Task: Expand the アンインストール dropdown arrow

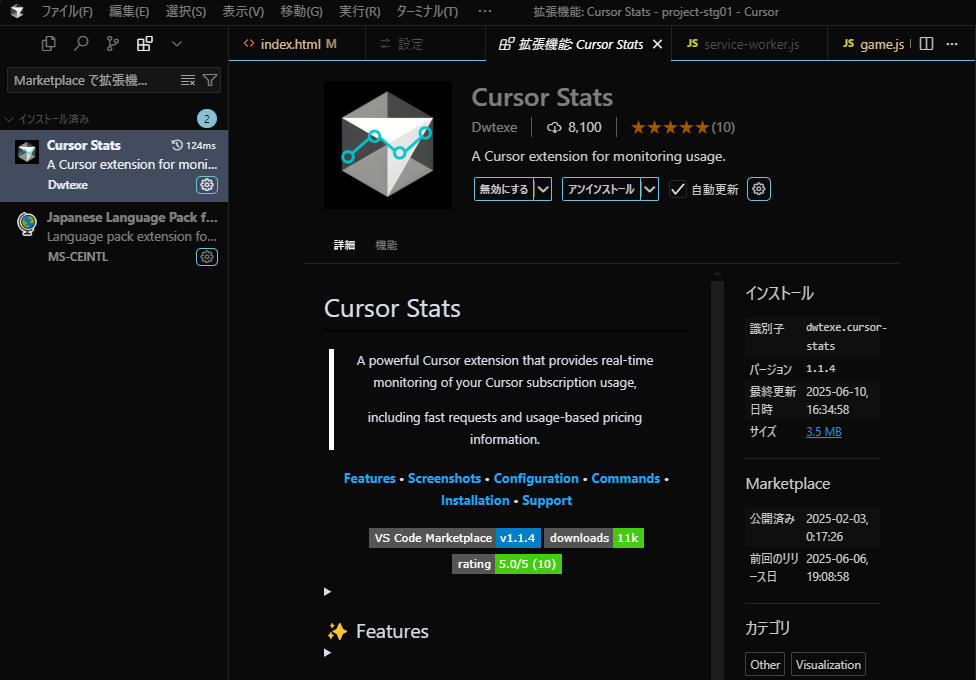Action: point(650,189)
